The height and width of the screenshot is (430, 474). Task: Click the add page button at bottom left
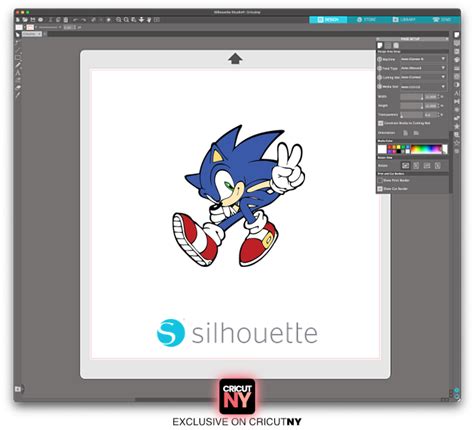pos(18,389)
